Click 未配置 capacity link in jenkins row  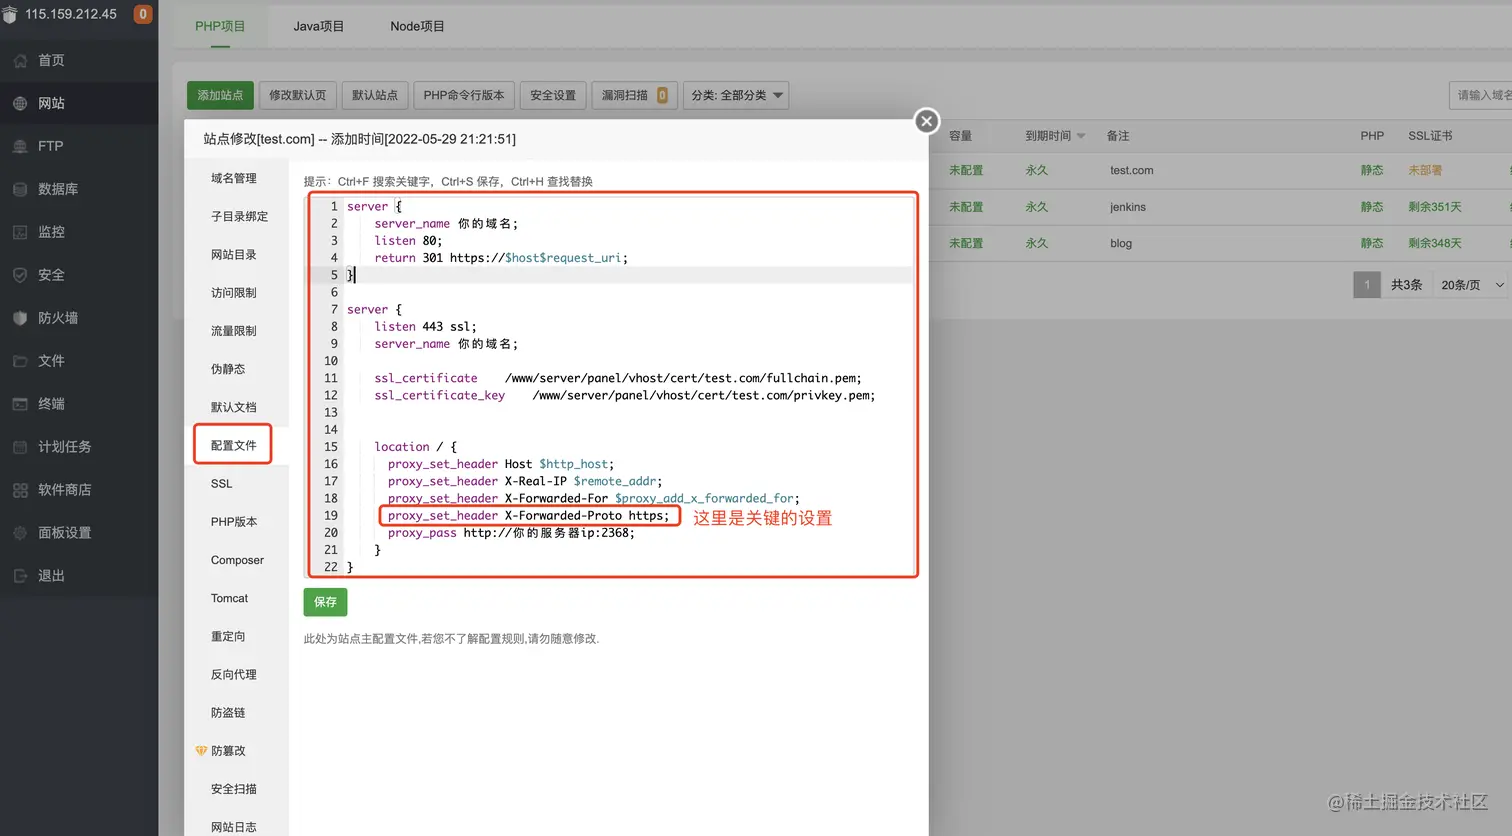pos(966,207)
